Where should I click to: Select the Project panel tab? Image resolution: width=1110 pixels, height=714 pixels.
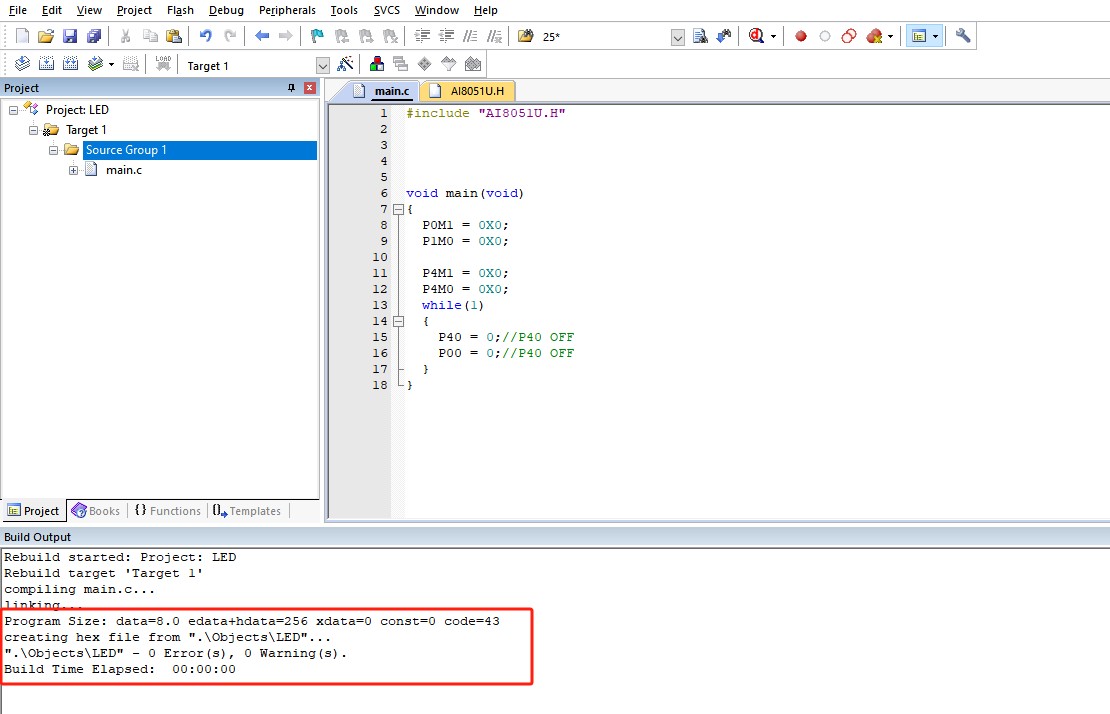tap(33, 511)
